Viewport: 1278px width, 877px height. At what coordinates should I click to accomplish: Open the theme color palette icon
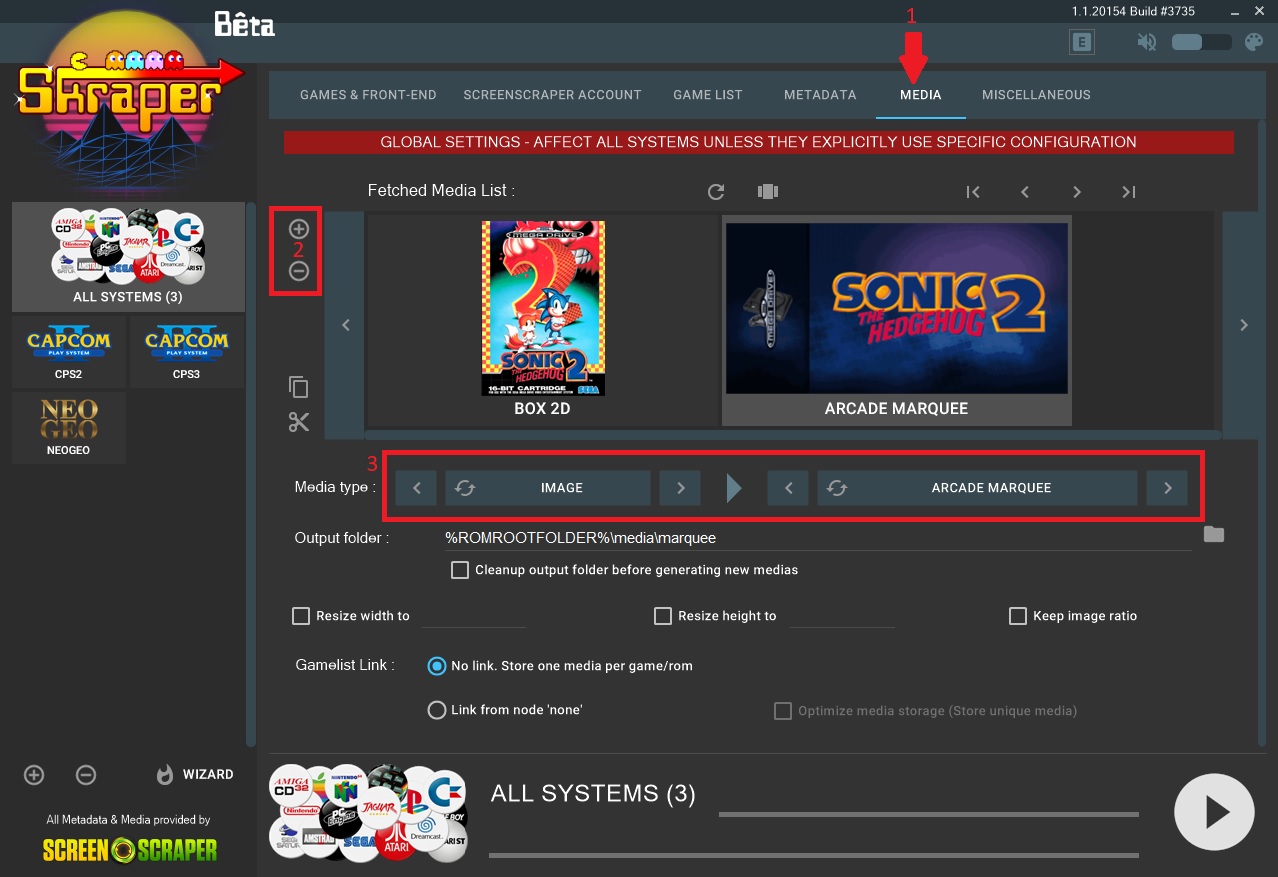click(1253, 42)
